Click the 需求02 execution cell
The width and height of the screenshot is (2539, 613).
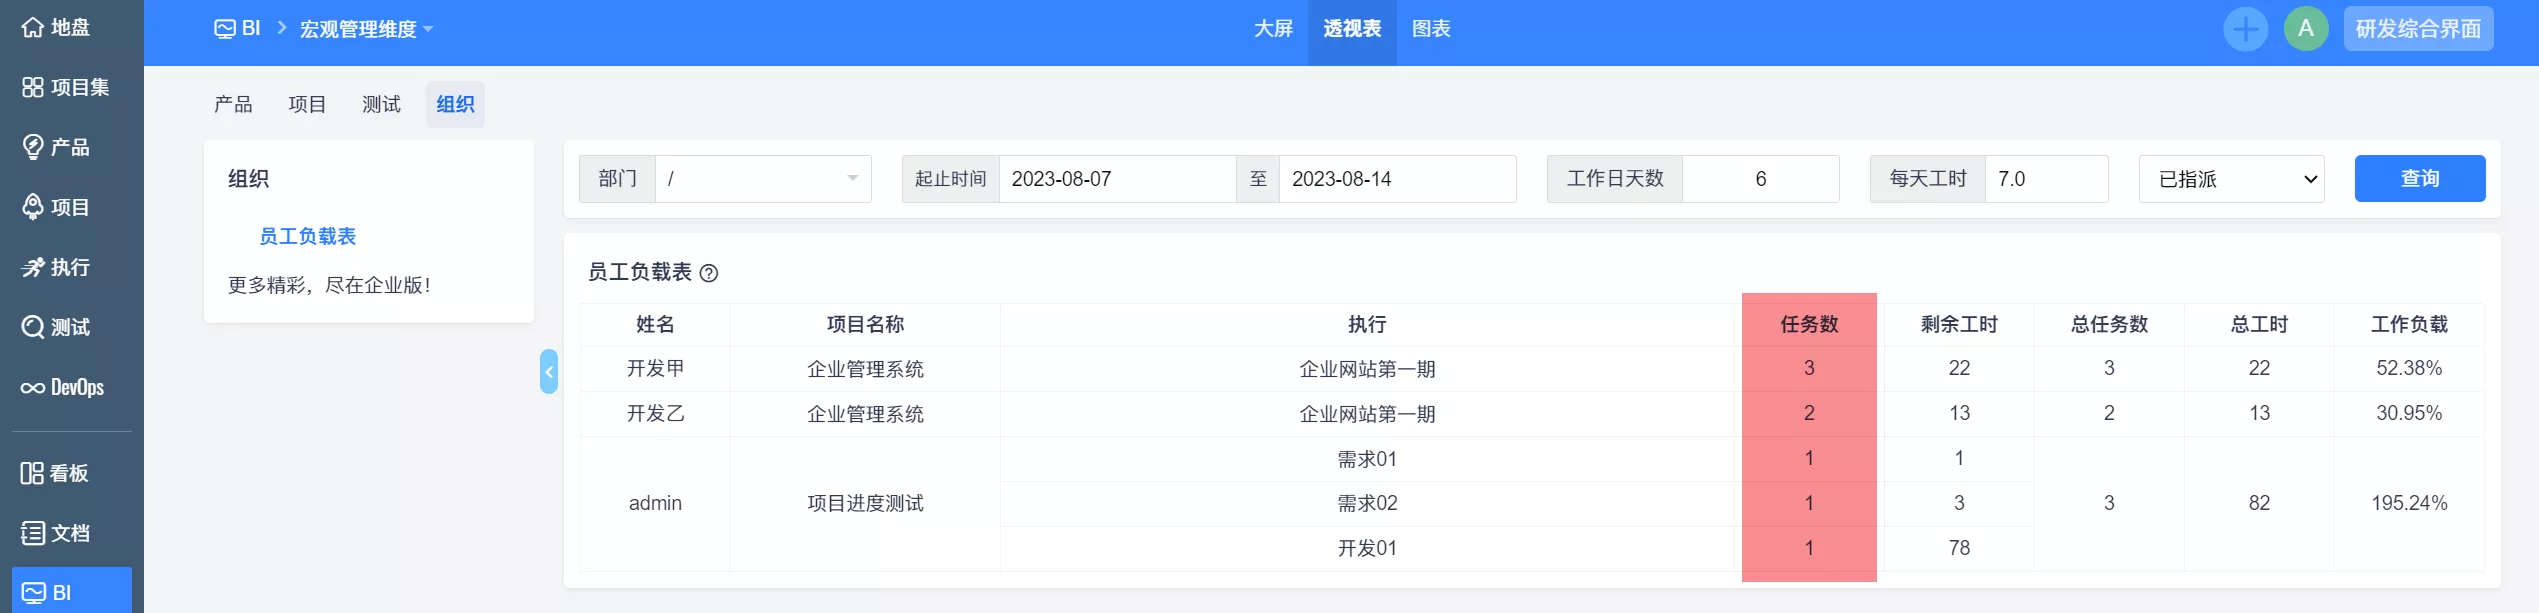1367,503
